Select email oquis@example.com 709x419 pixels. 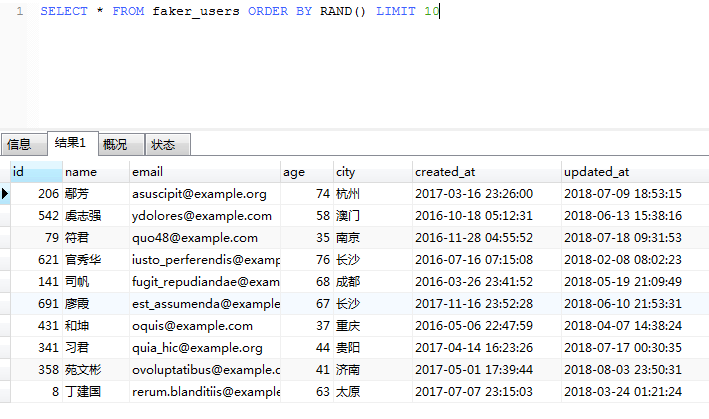[x=205, y=326]
